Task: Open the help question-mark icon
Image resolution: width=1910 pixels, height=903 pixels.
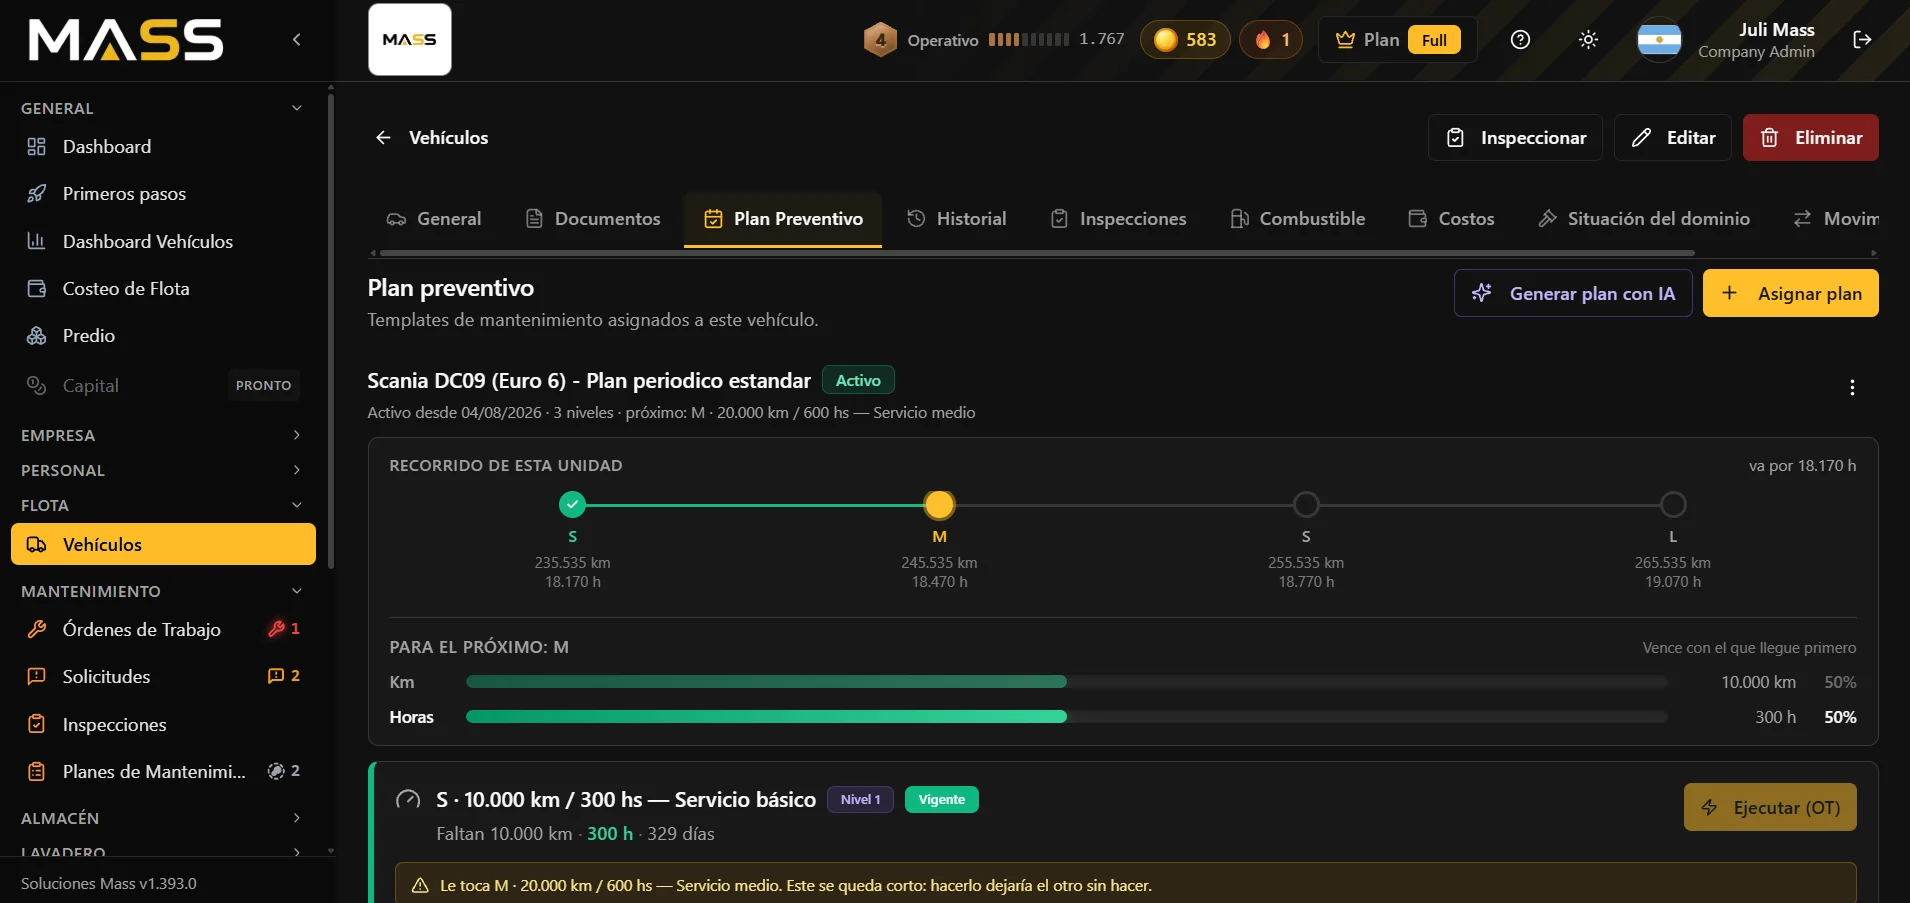Action: 1520,40
